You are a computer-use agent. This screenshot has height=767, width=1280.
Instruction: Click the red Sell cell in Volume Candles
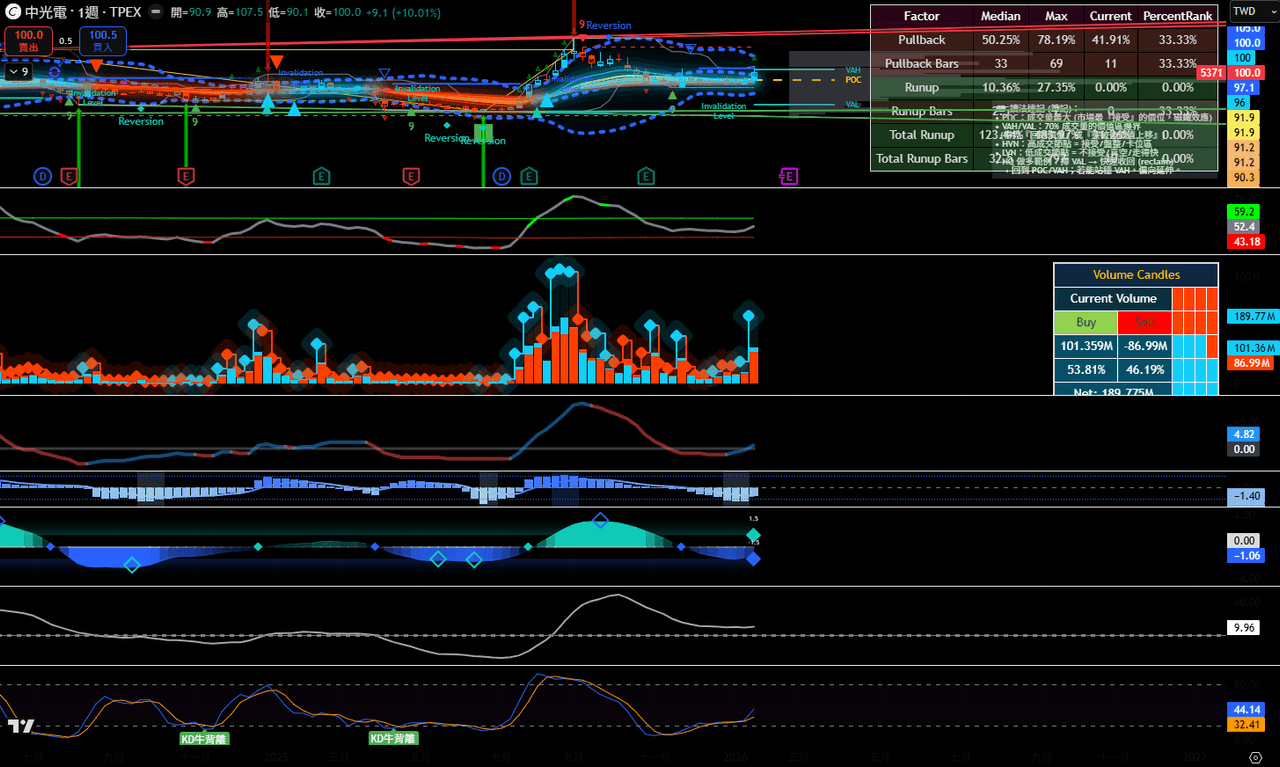click(x=1144, y=322)
